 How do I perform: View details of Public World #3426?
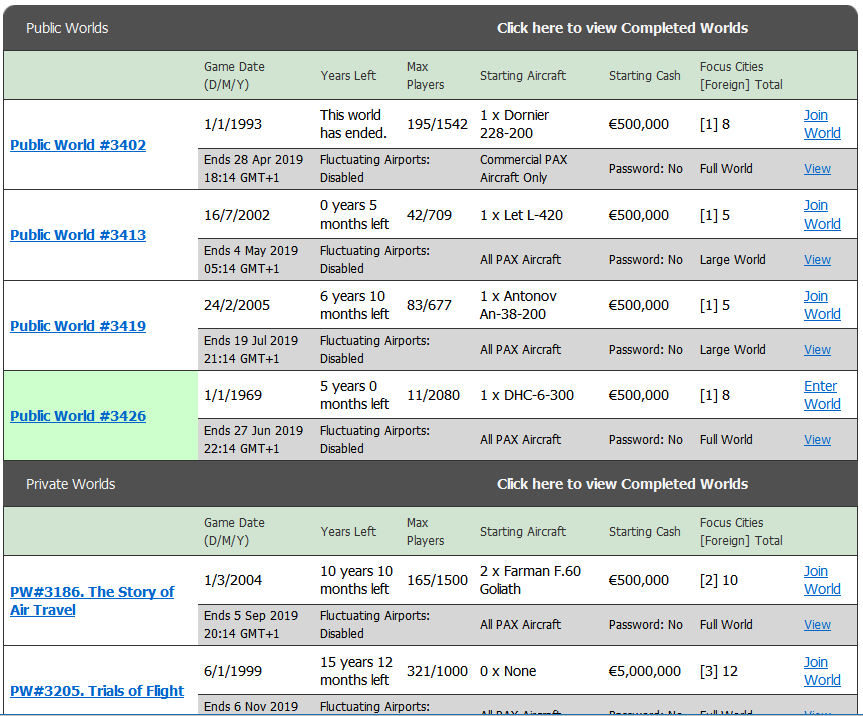pyautogui.click(x=817, y=440)
